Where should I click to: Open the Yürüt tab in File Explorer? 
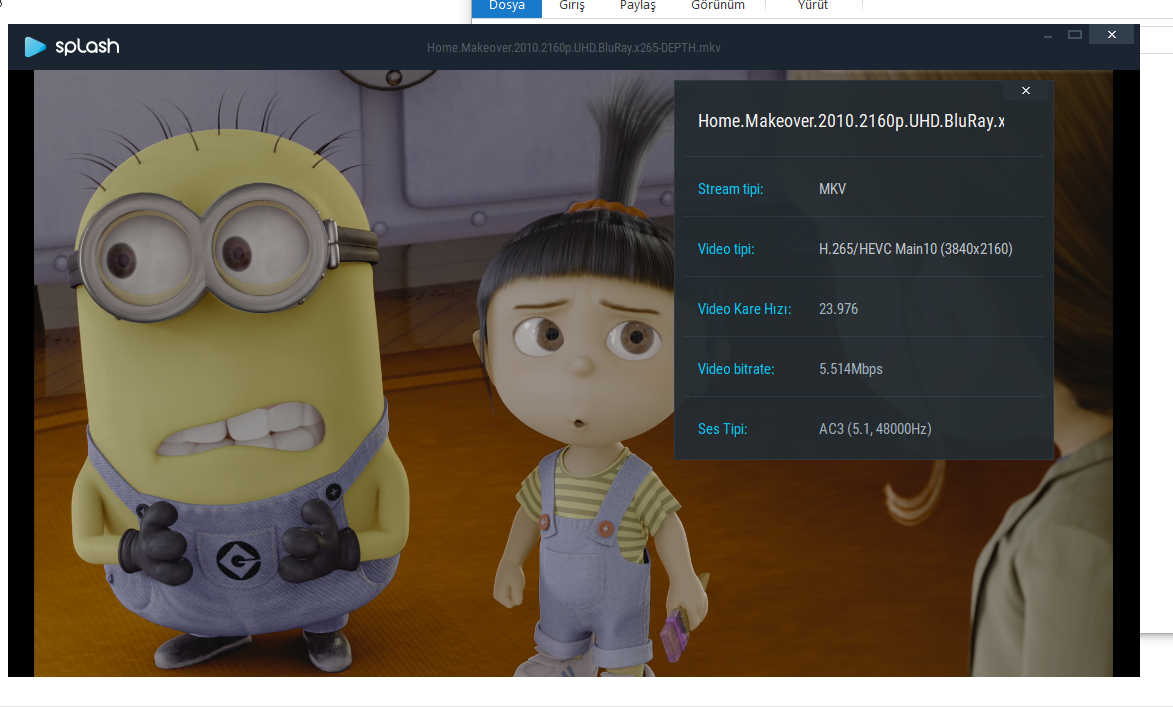(813, 6)
